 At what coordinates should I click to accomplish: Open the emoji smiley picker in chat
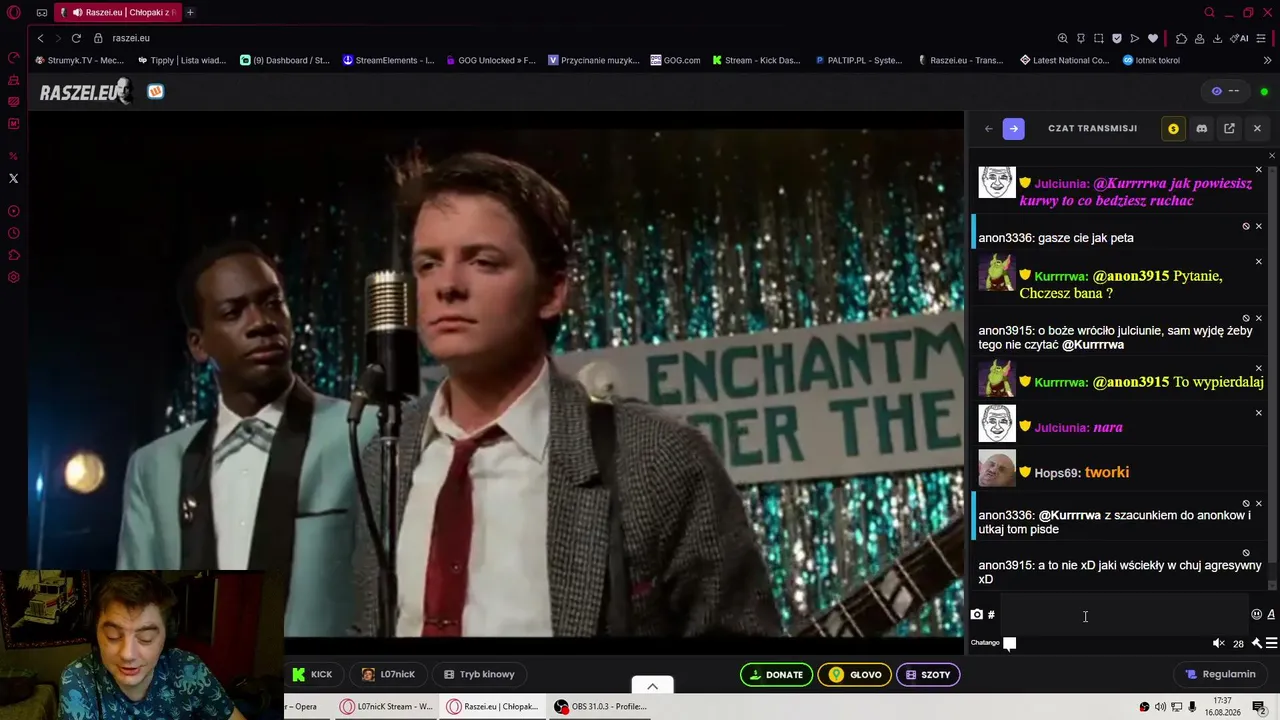(1256, 614)
